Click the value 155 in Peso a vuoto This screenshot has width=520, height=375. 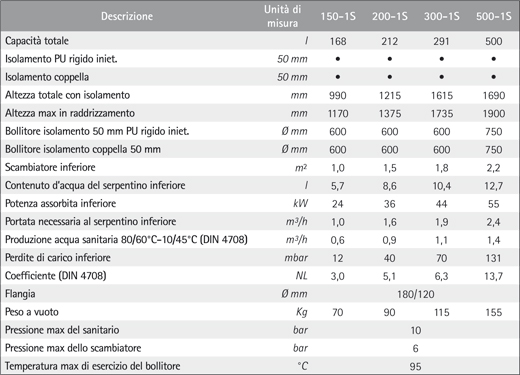click(x=494, y=313)
